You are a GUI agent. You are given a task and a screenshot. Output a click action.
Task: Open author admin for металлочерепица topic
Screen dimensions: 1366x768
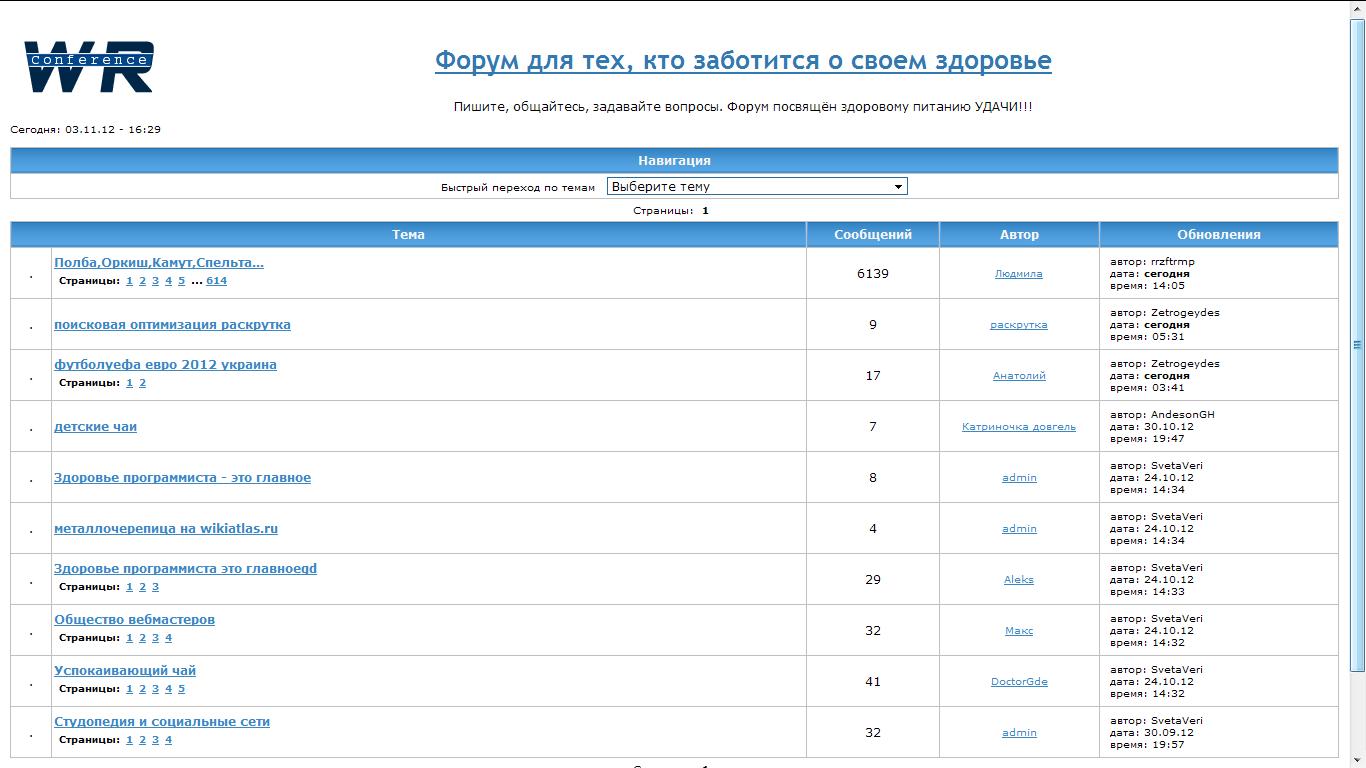coord(1019,529)
